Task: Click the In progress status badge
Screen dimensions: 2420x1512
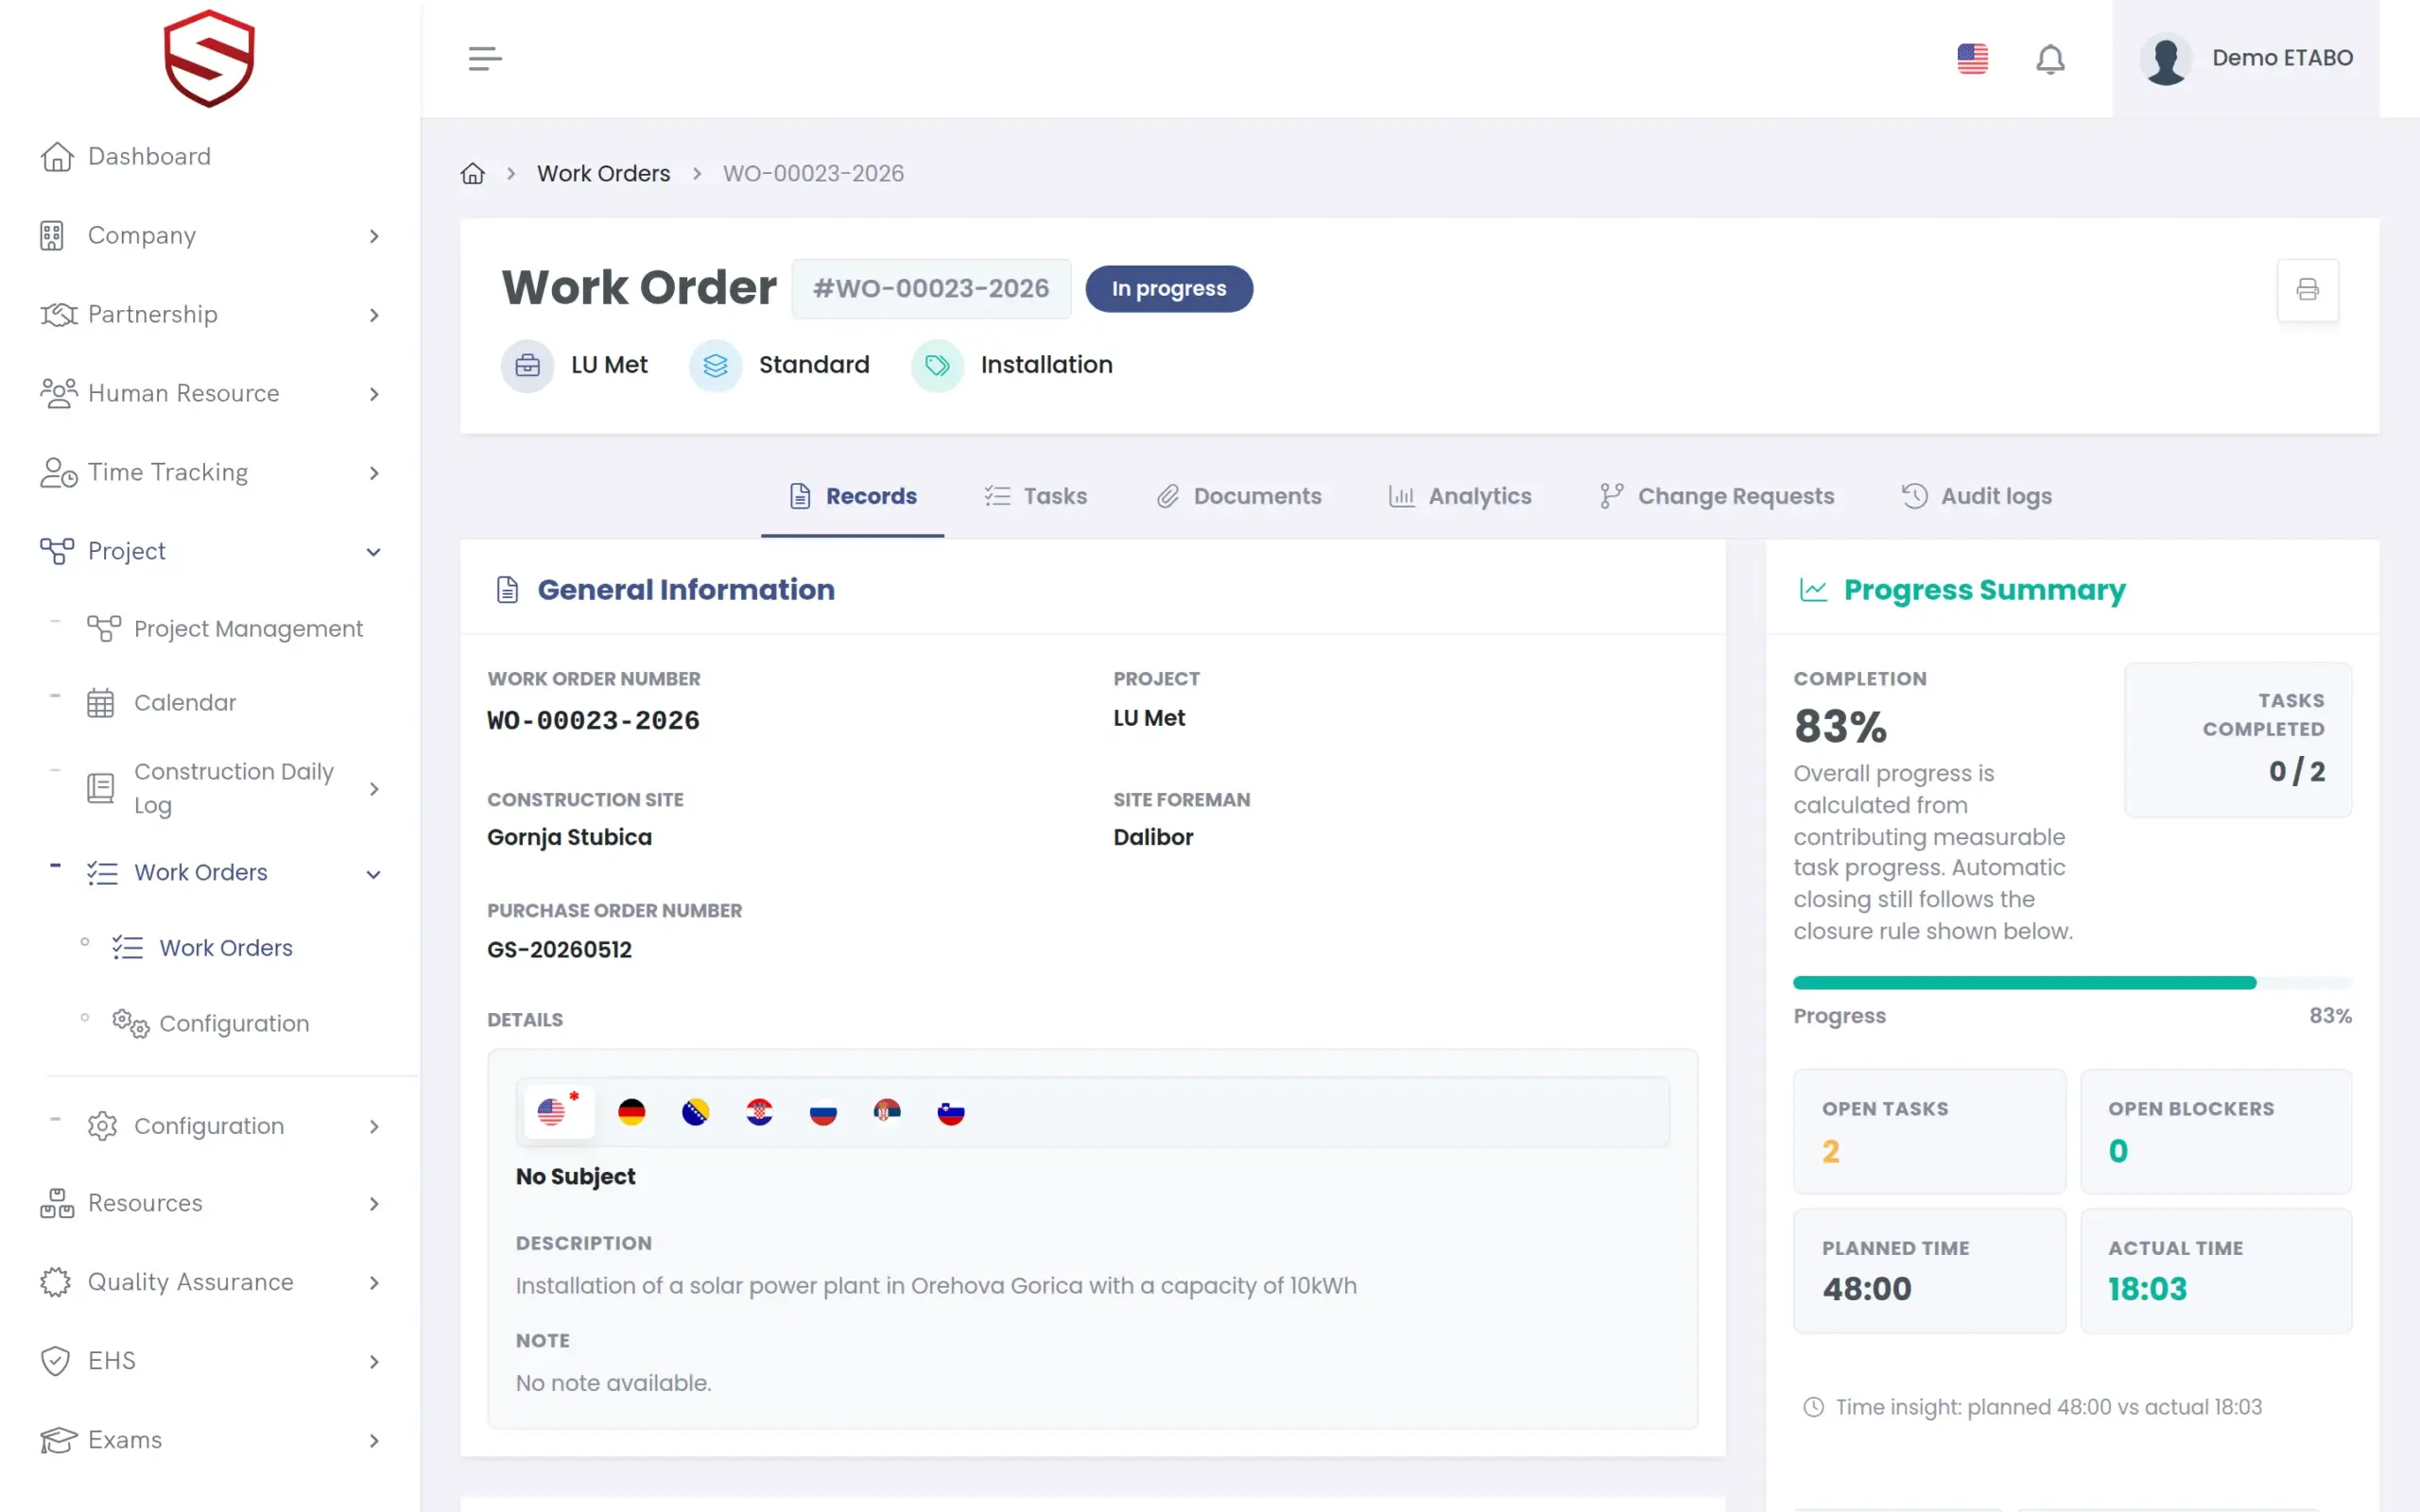Action: click(x=1169, y=289)
